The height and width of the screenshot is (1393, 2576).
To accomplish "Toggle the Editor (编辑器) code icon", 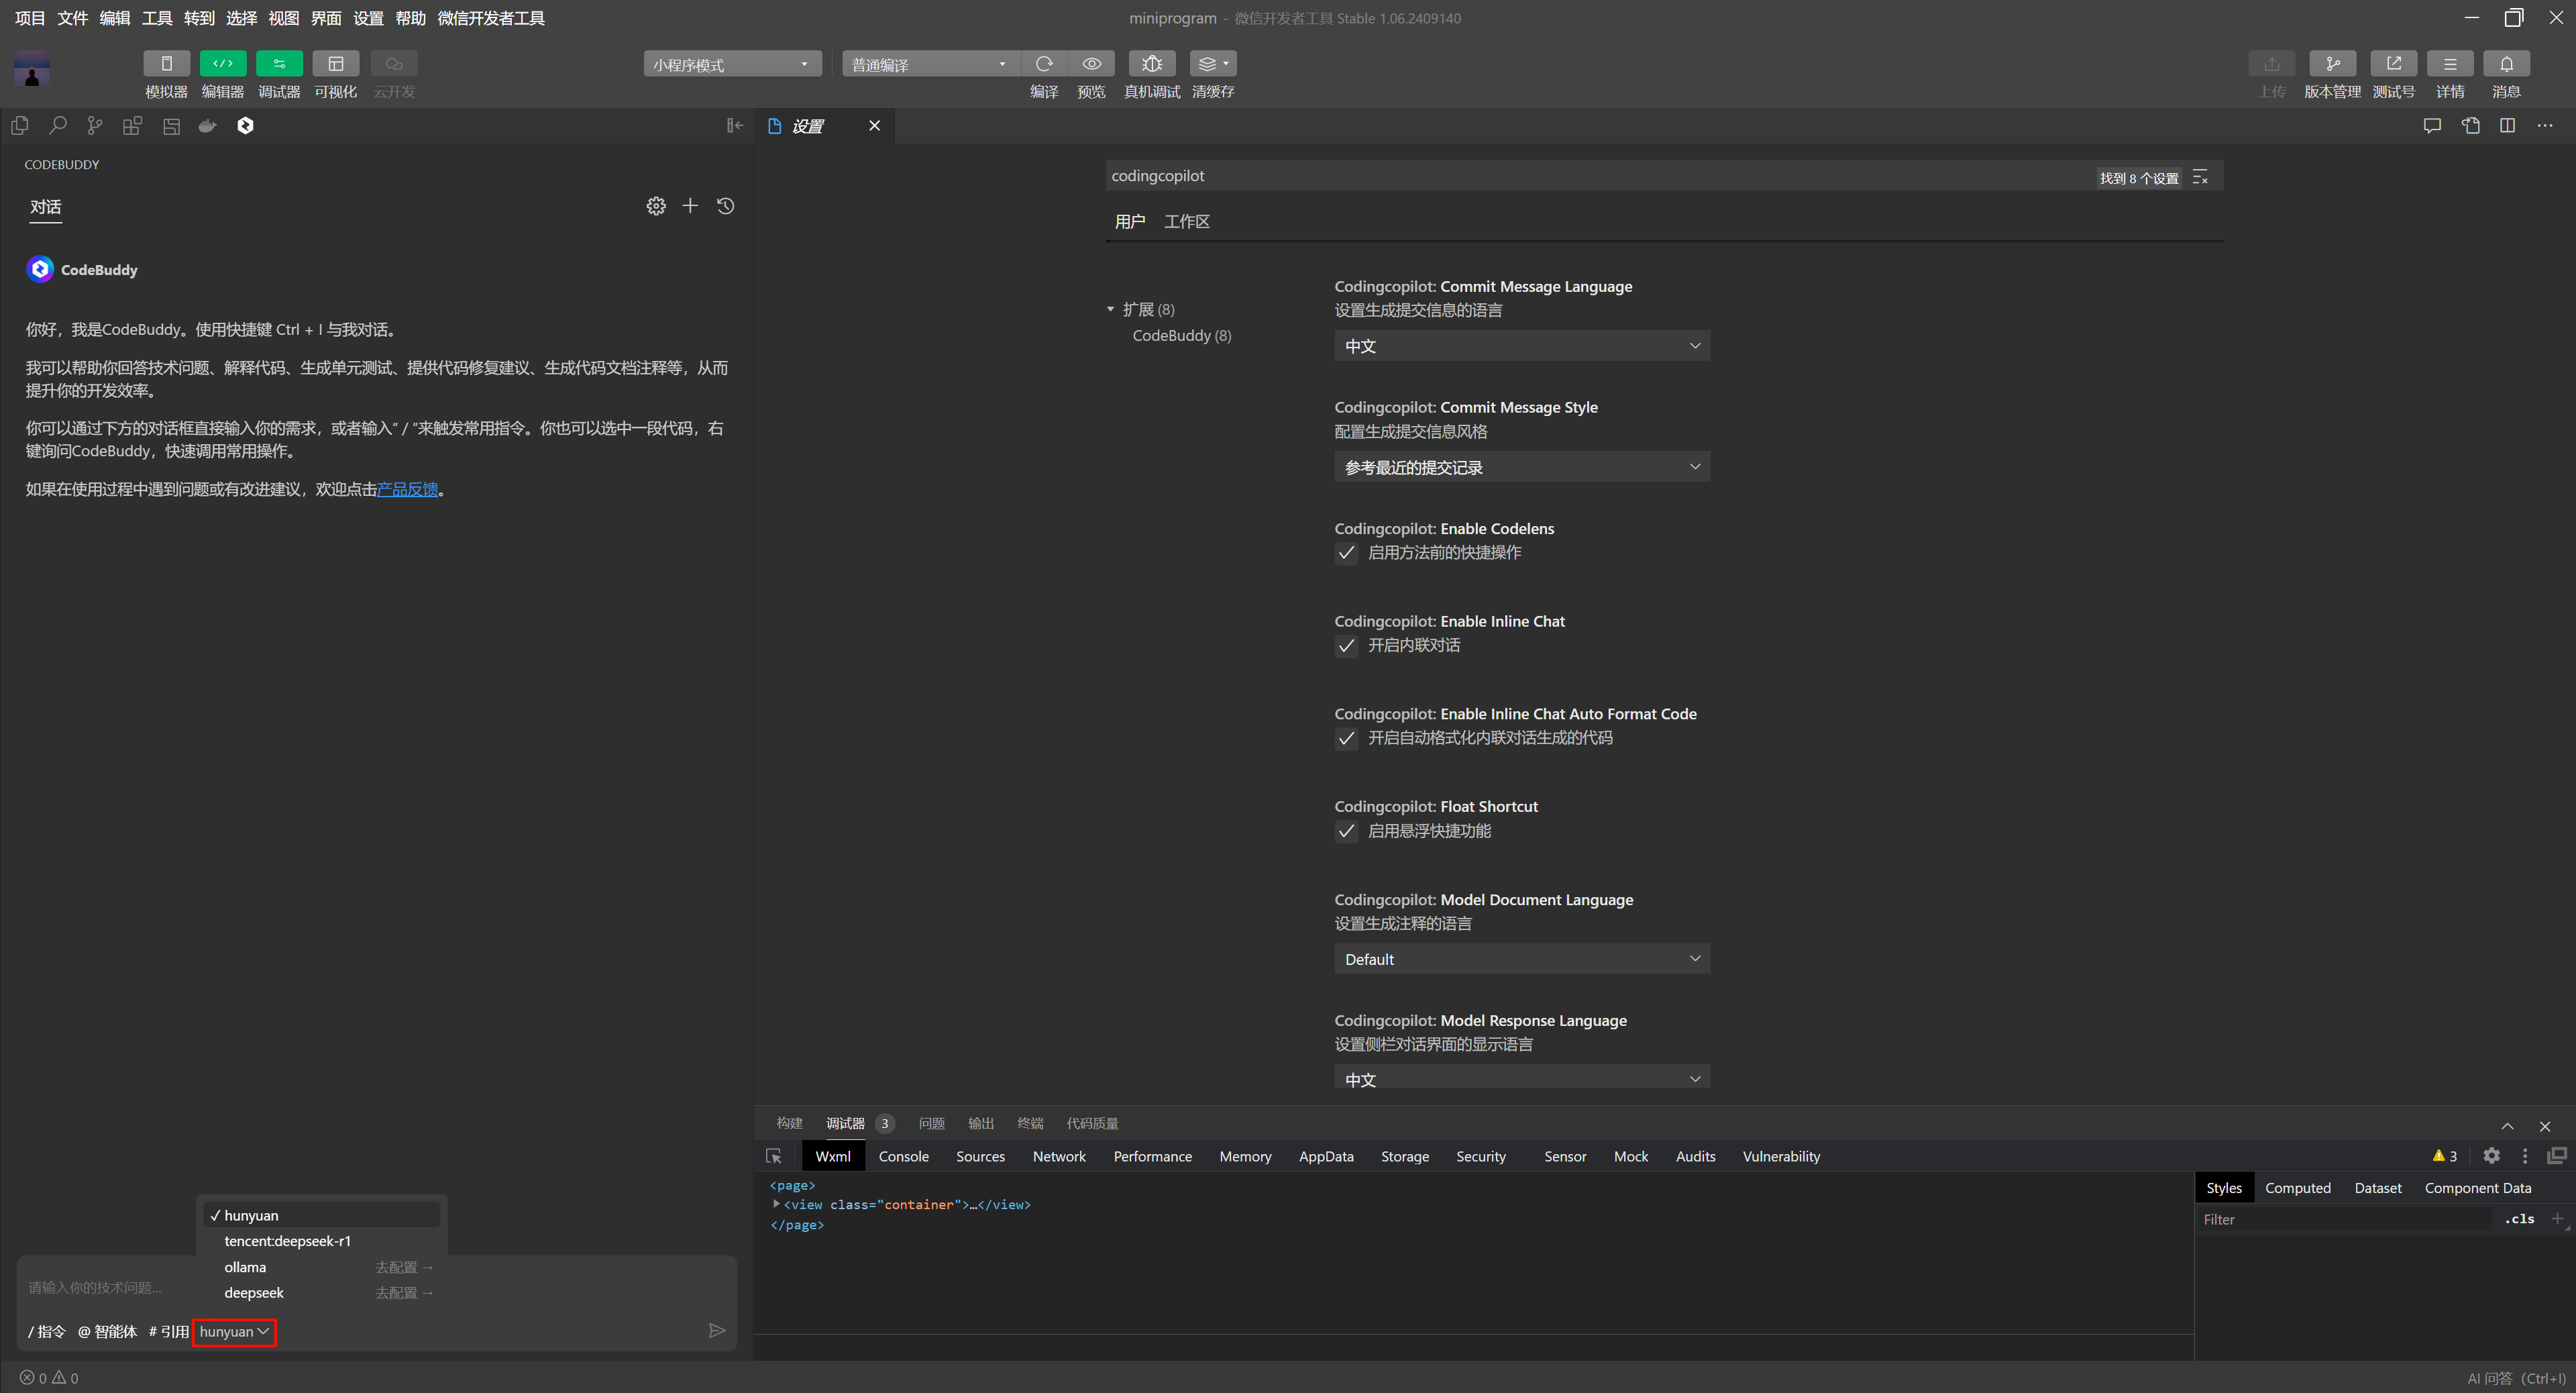I will click(x=222, y=64).
